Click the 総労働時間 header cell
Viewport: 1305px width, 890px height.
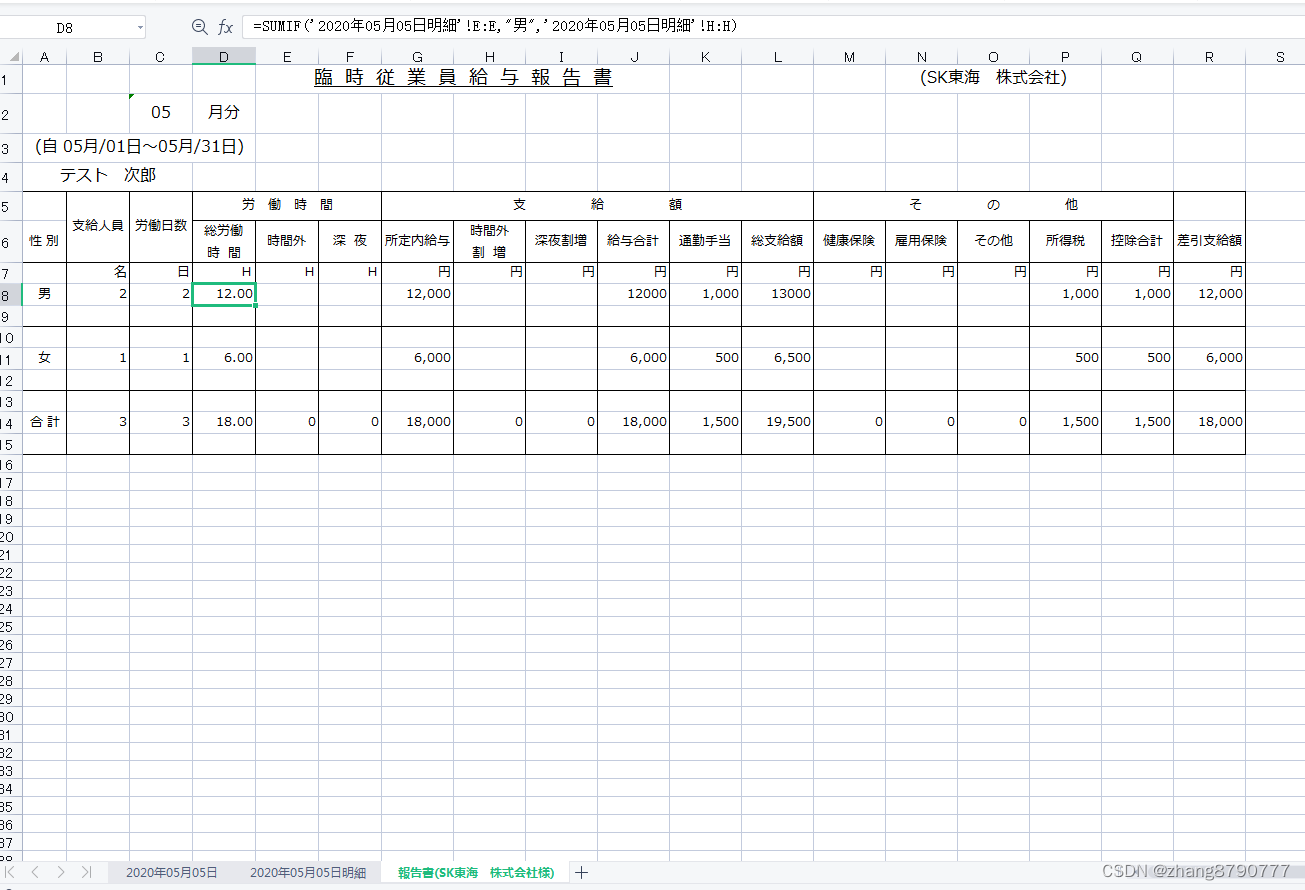[x=224, y=241]
